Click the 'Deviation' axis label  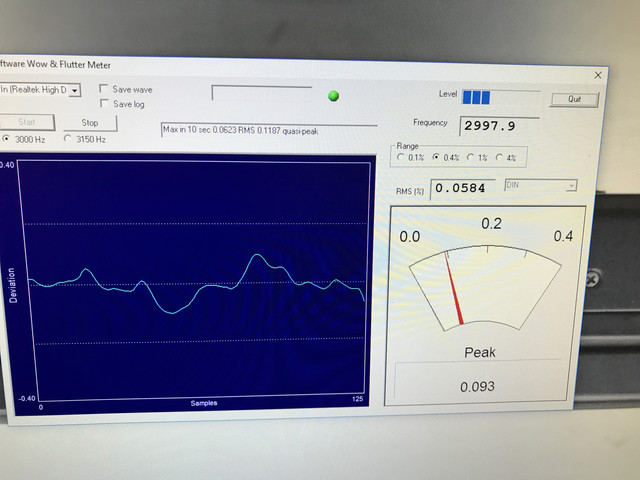pyautogui.click(x=13, y=285)
